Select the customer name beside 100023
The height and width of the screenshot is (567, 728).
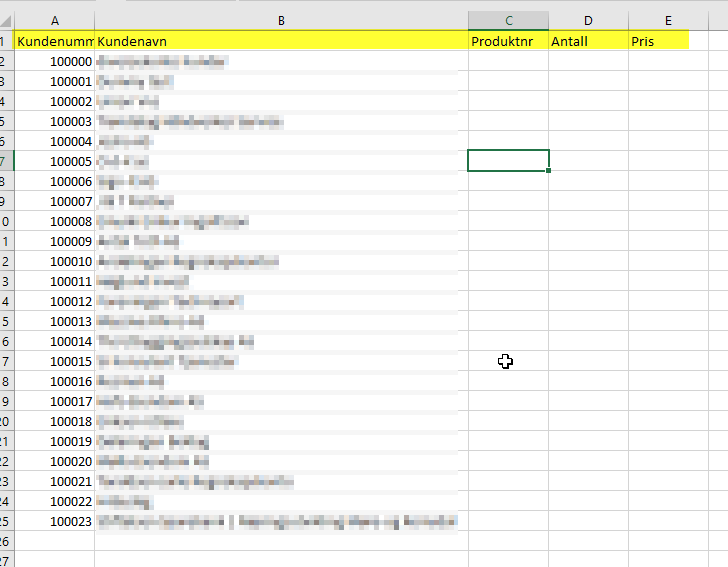278,521
